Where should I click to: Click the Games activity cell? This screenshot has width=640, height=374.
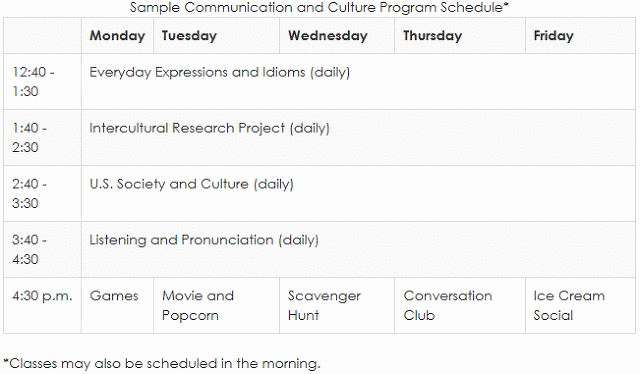click(117, 305)
